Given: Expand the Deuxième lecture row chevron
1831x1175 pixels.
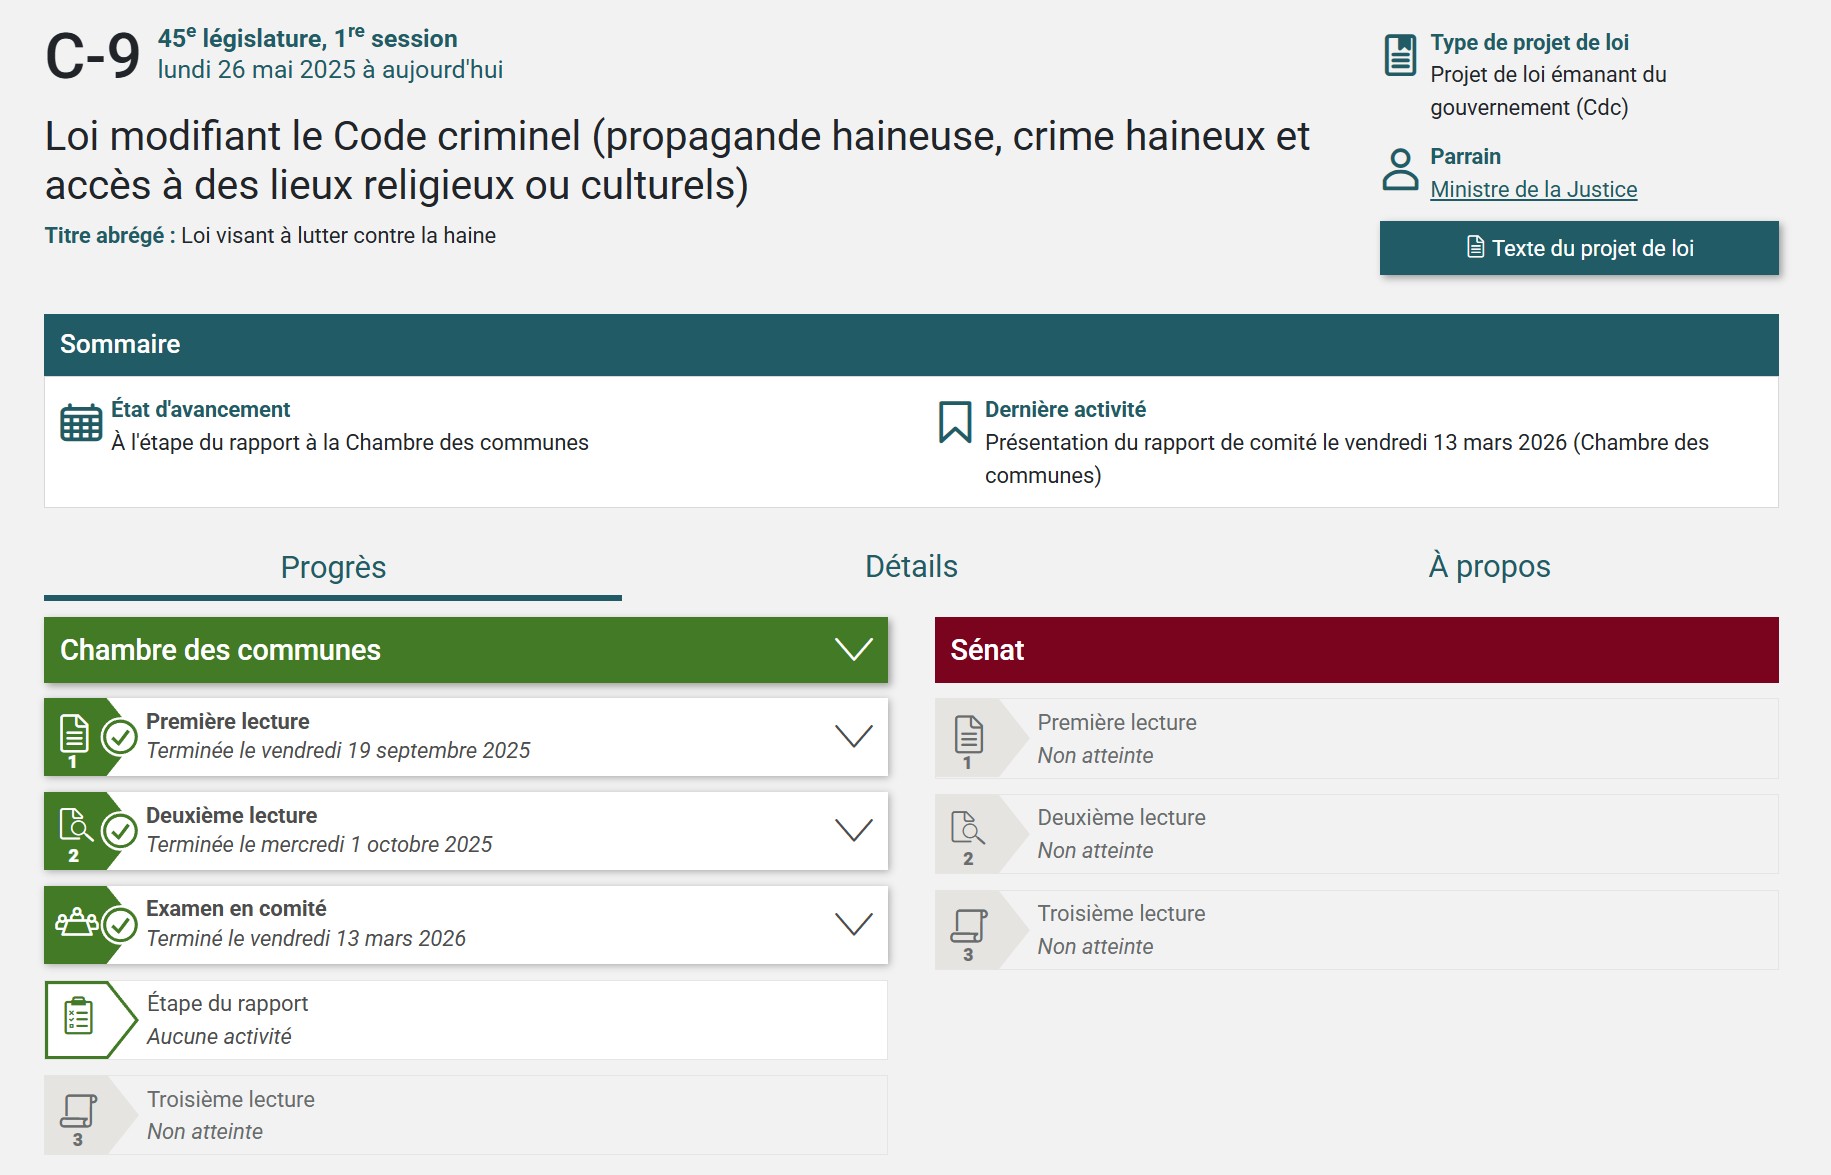Looking at the screenshot, I should click(853, 831).
